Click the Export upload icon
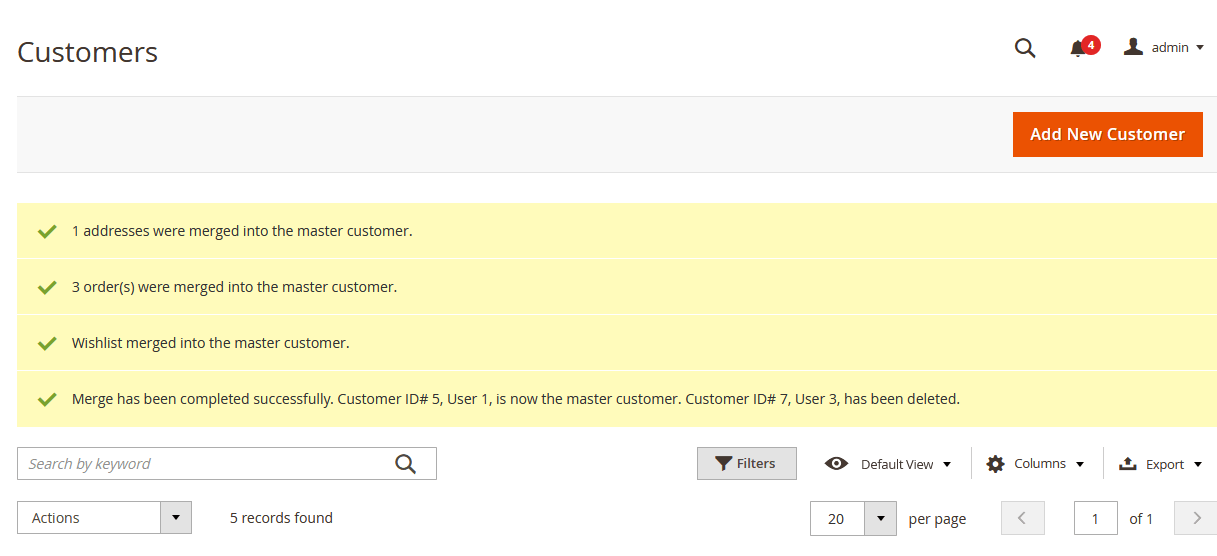1217x556 pixels. pos(1127,464)
